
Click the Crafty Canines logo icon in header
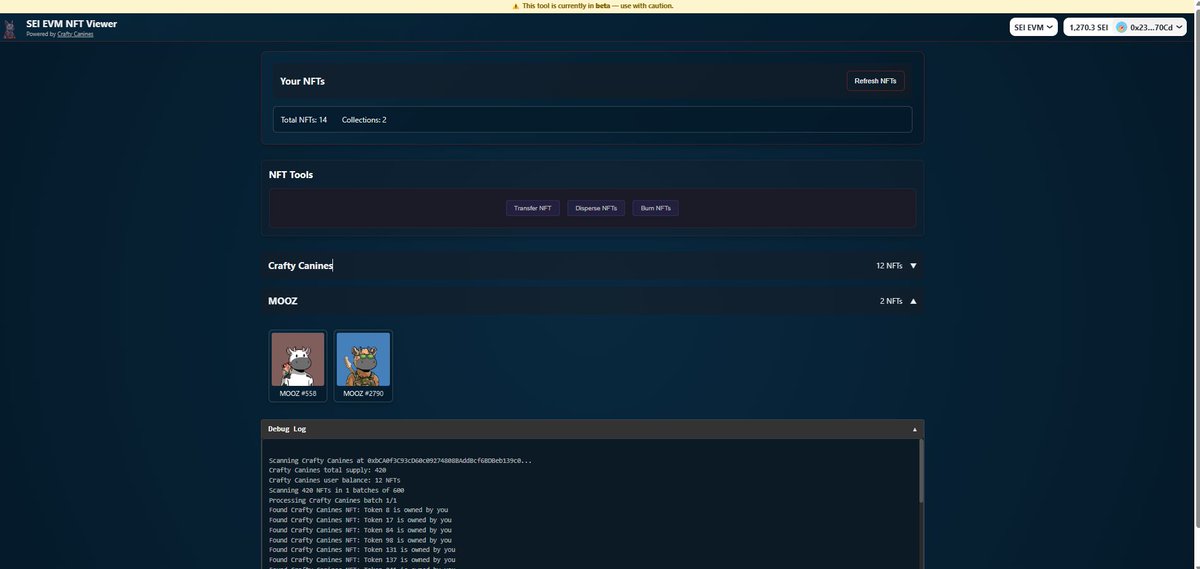coord(10,28)
